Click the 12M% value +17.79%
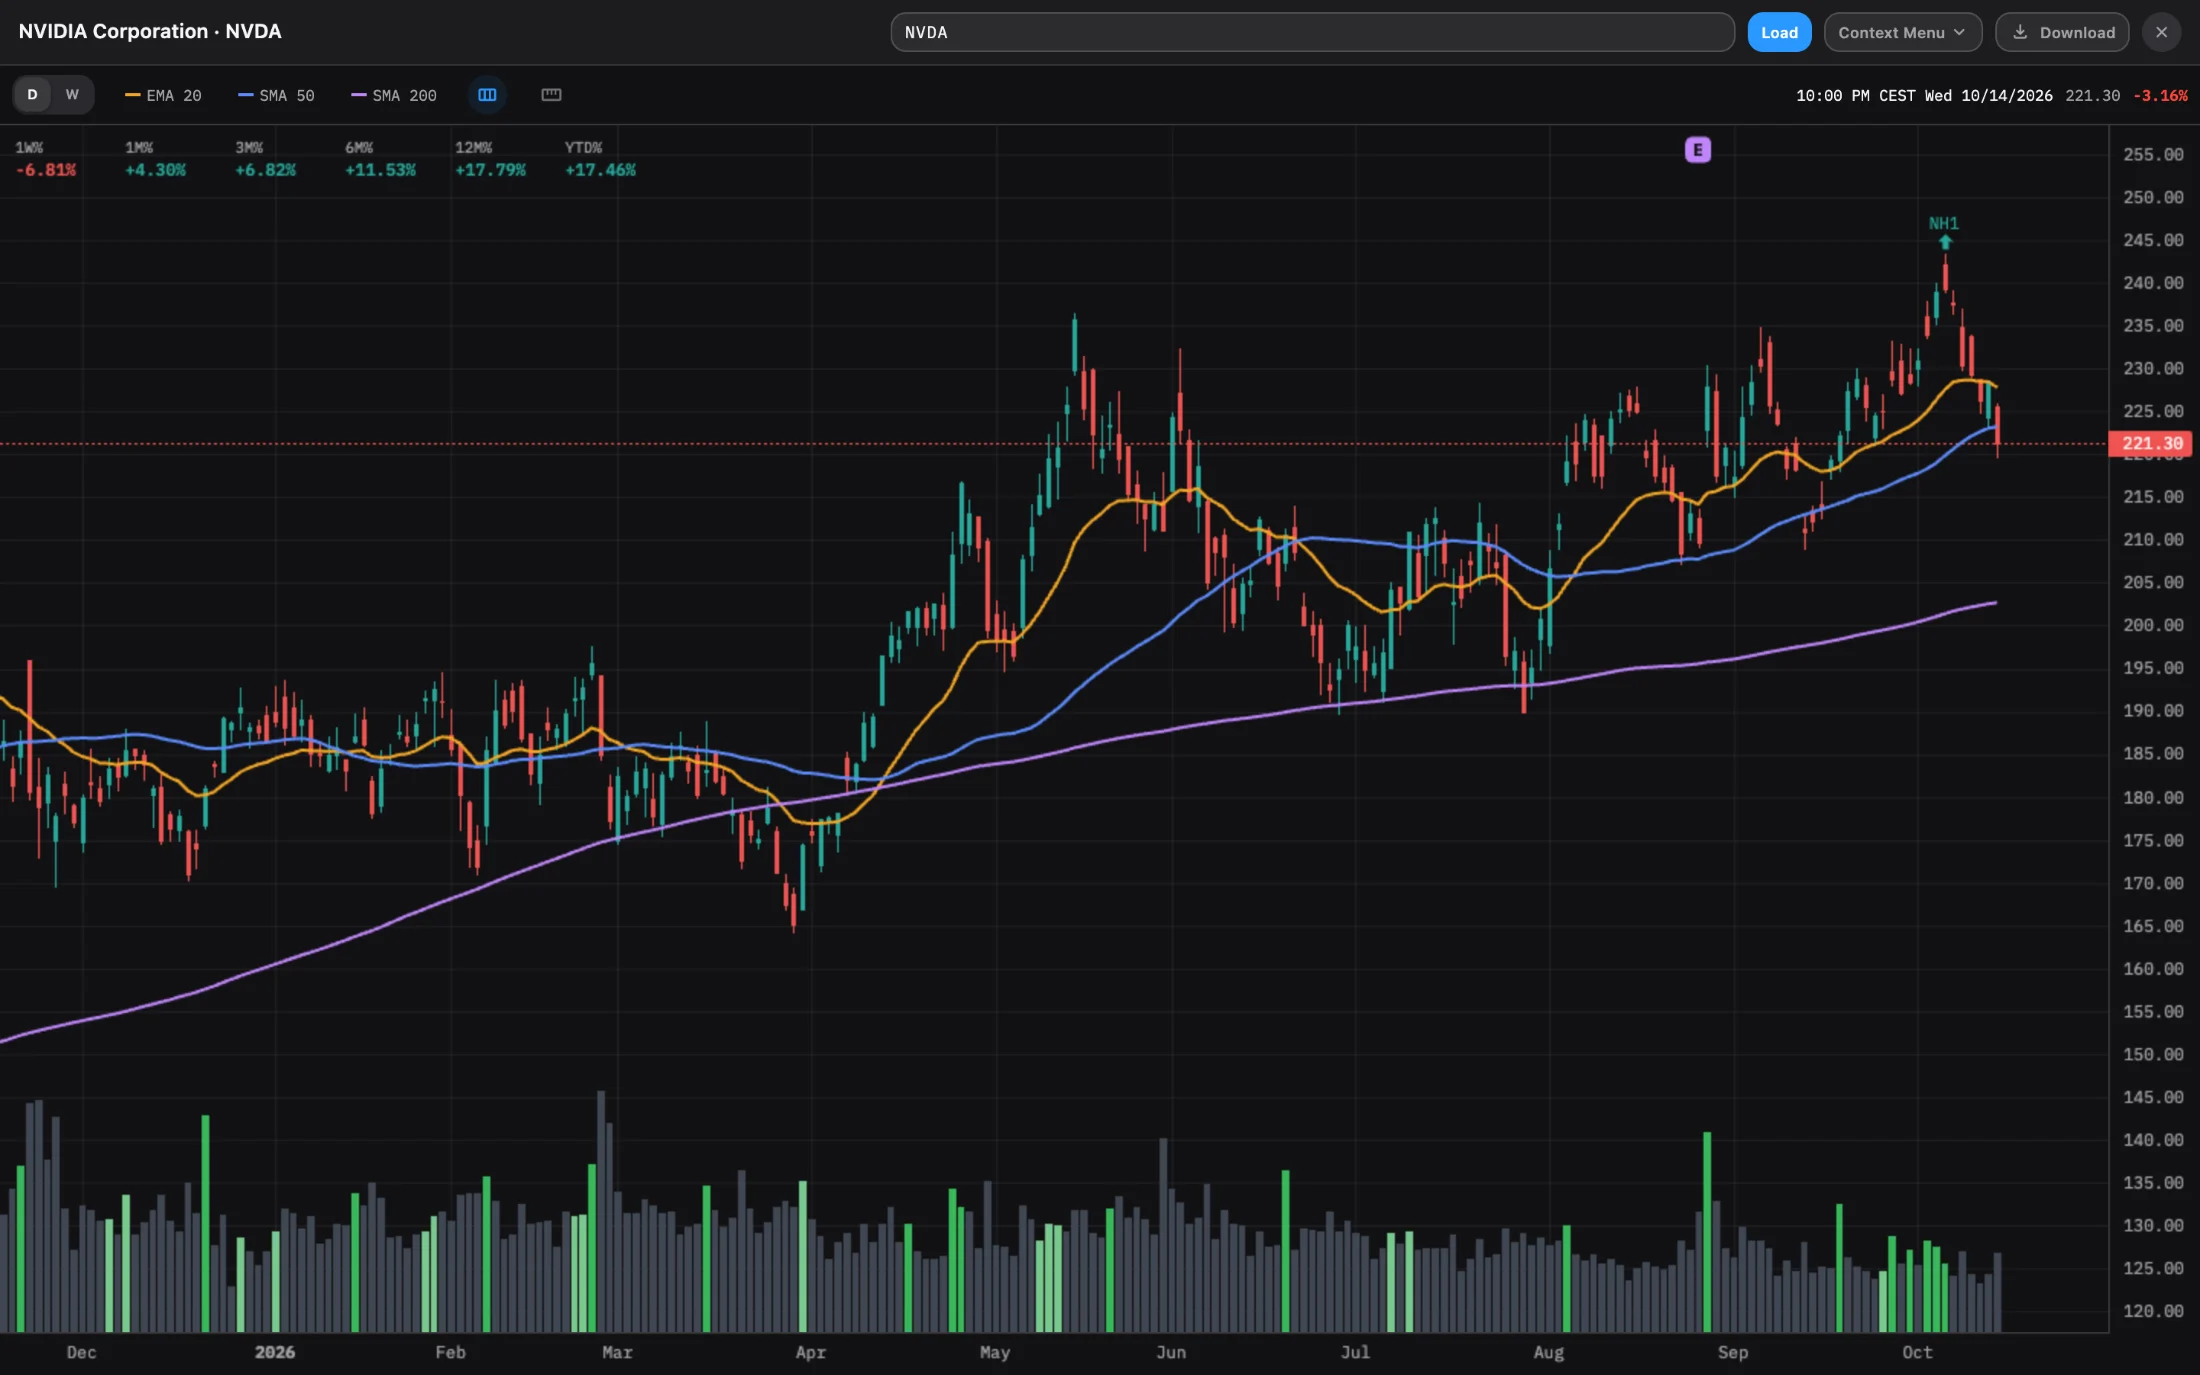Image resolution: width=2200 pixels, height=1375 pixels. (490, 170)
